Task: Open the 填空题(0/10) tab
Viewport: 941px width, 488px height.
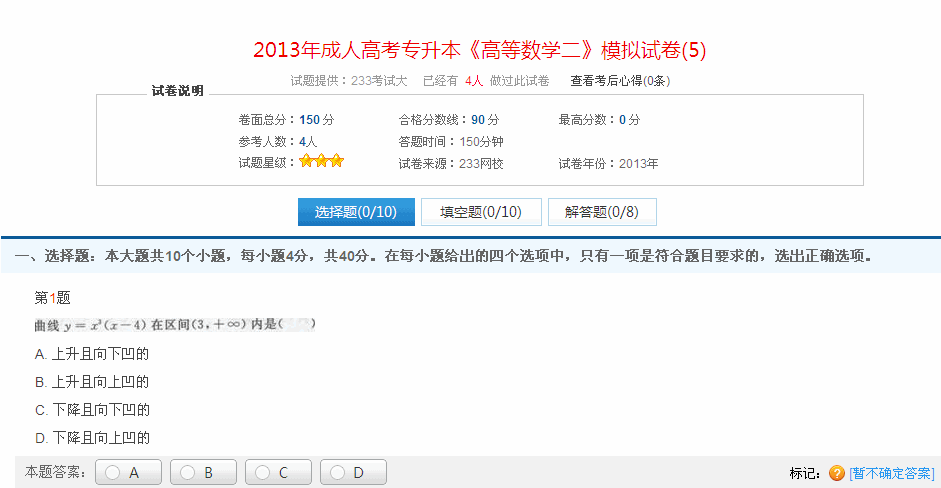Action: tap(481, 212)
